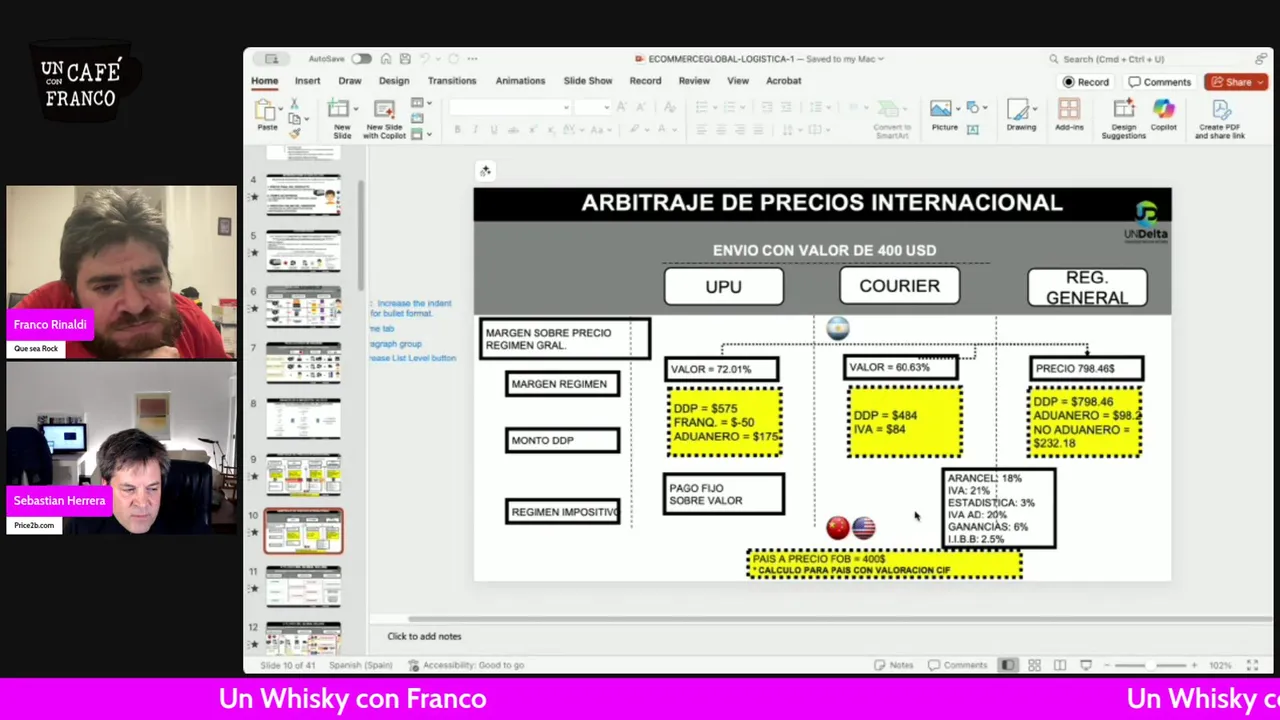Viewport: 1280px width, 720px height.
Task: Expand the Saved to my Mac dropdown
Action: [x=880, y=59]
